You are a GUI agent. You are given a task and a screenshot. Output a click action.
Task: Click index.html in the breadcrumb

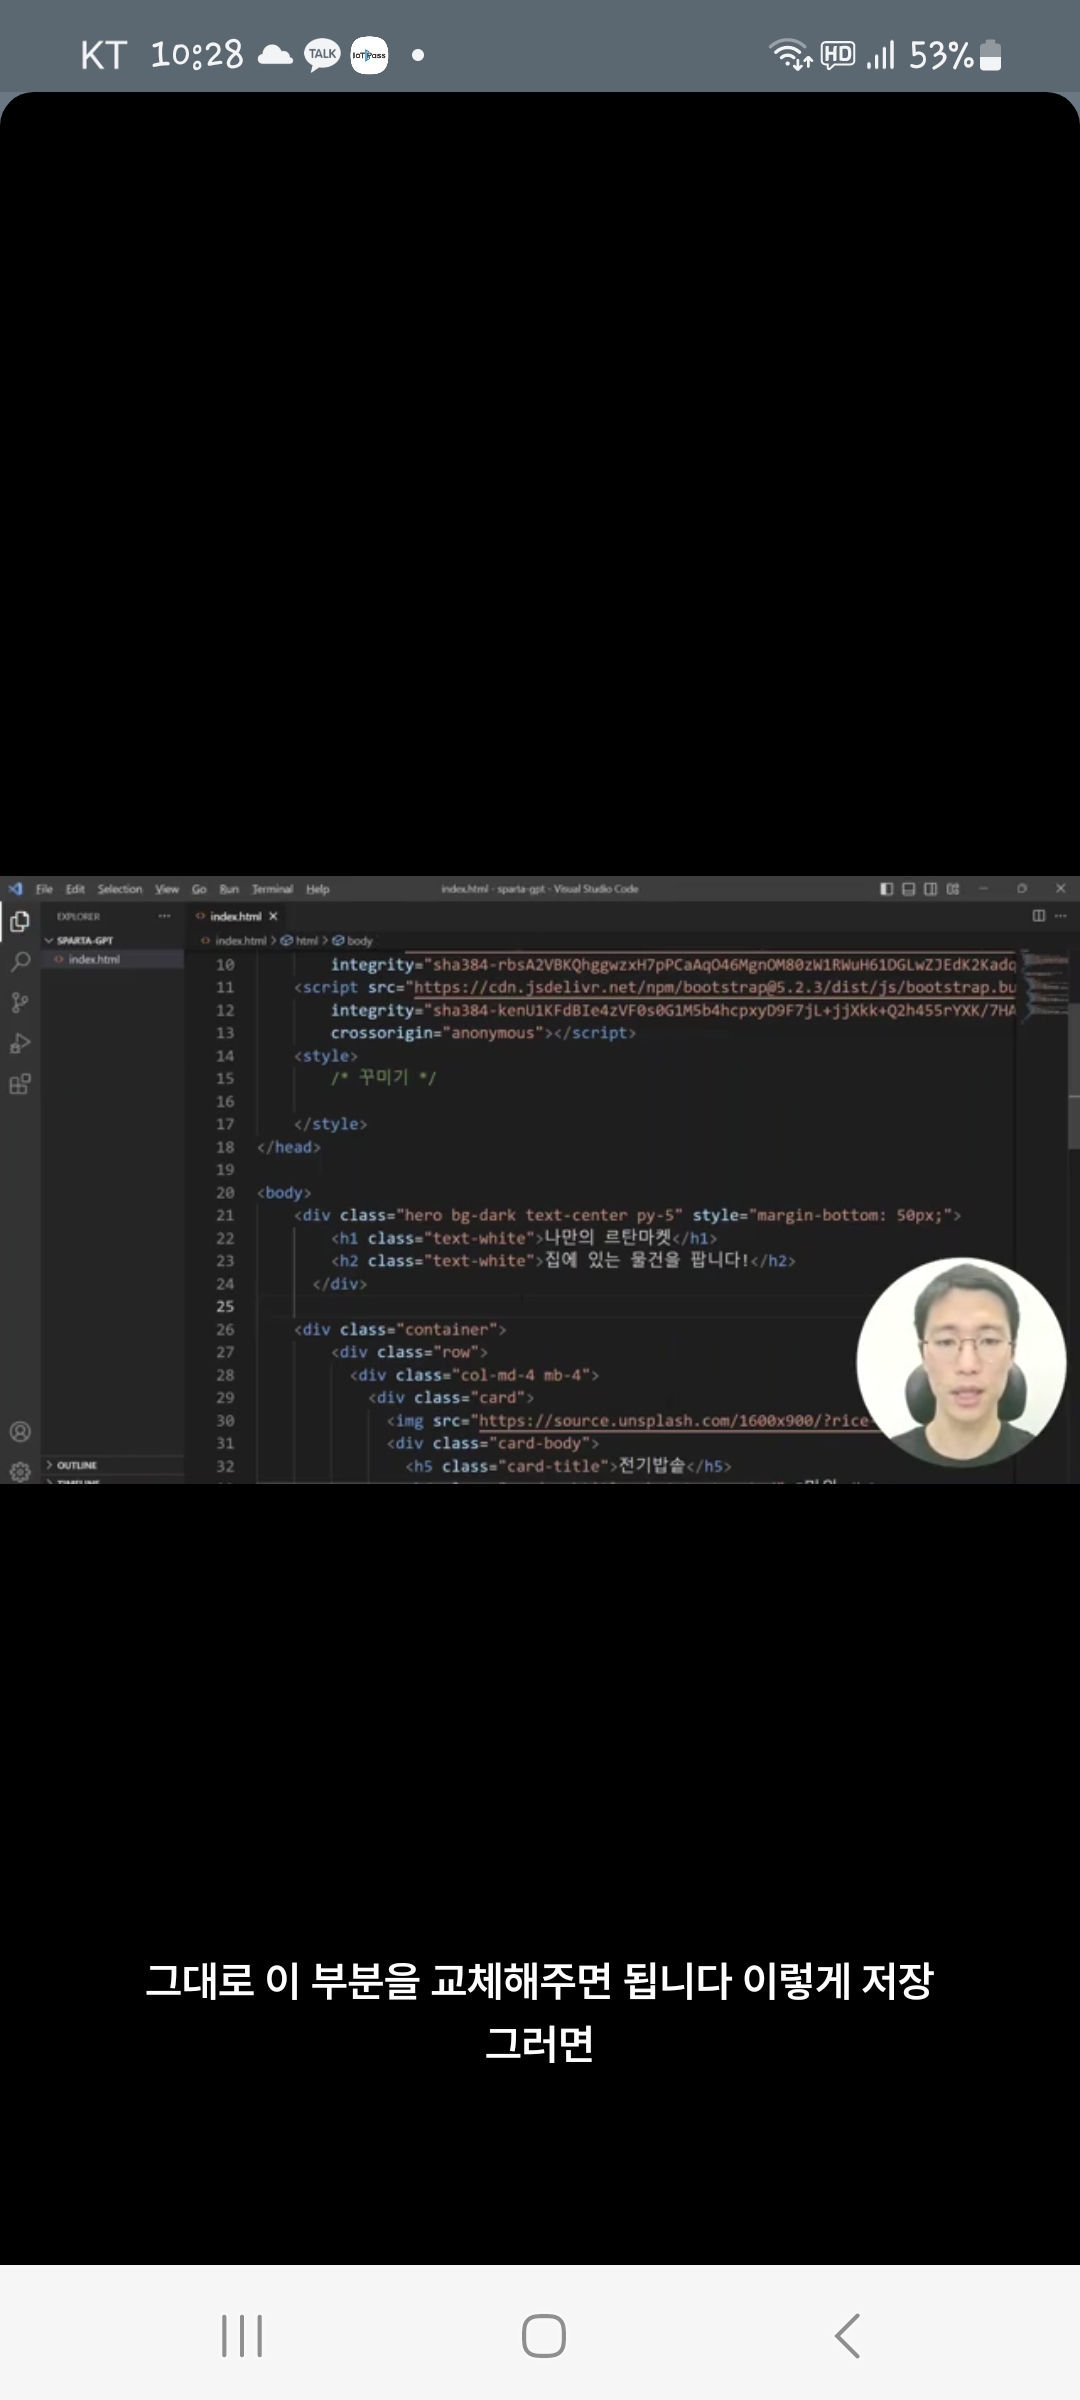coord(240,941)
